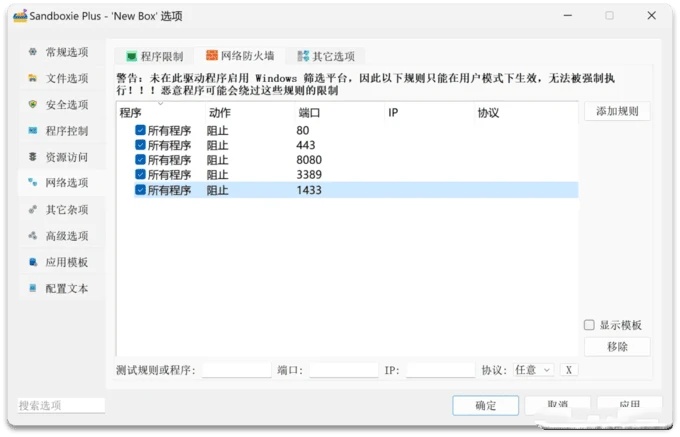
Task: Click the 其它选项 tab icon
Action: point(303,56)
